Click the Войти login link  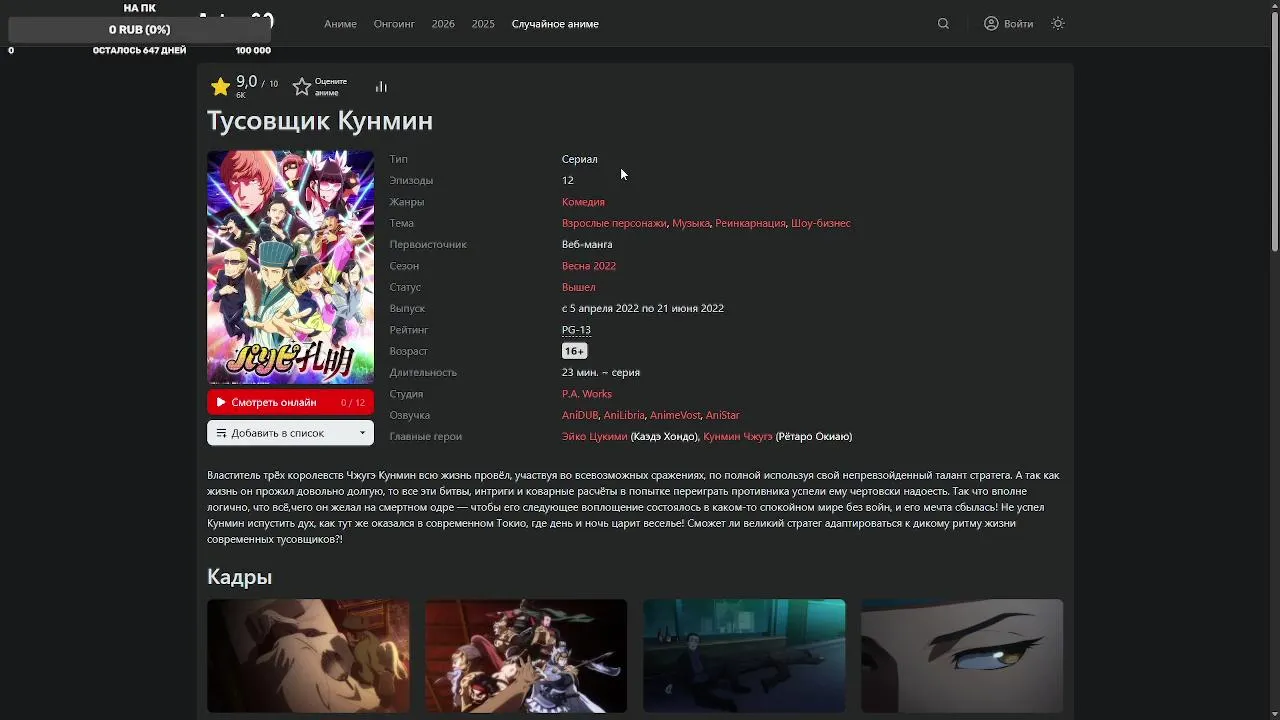point(1018,24)
